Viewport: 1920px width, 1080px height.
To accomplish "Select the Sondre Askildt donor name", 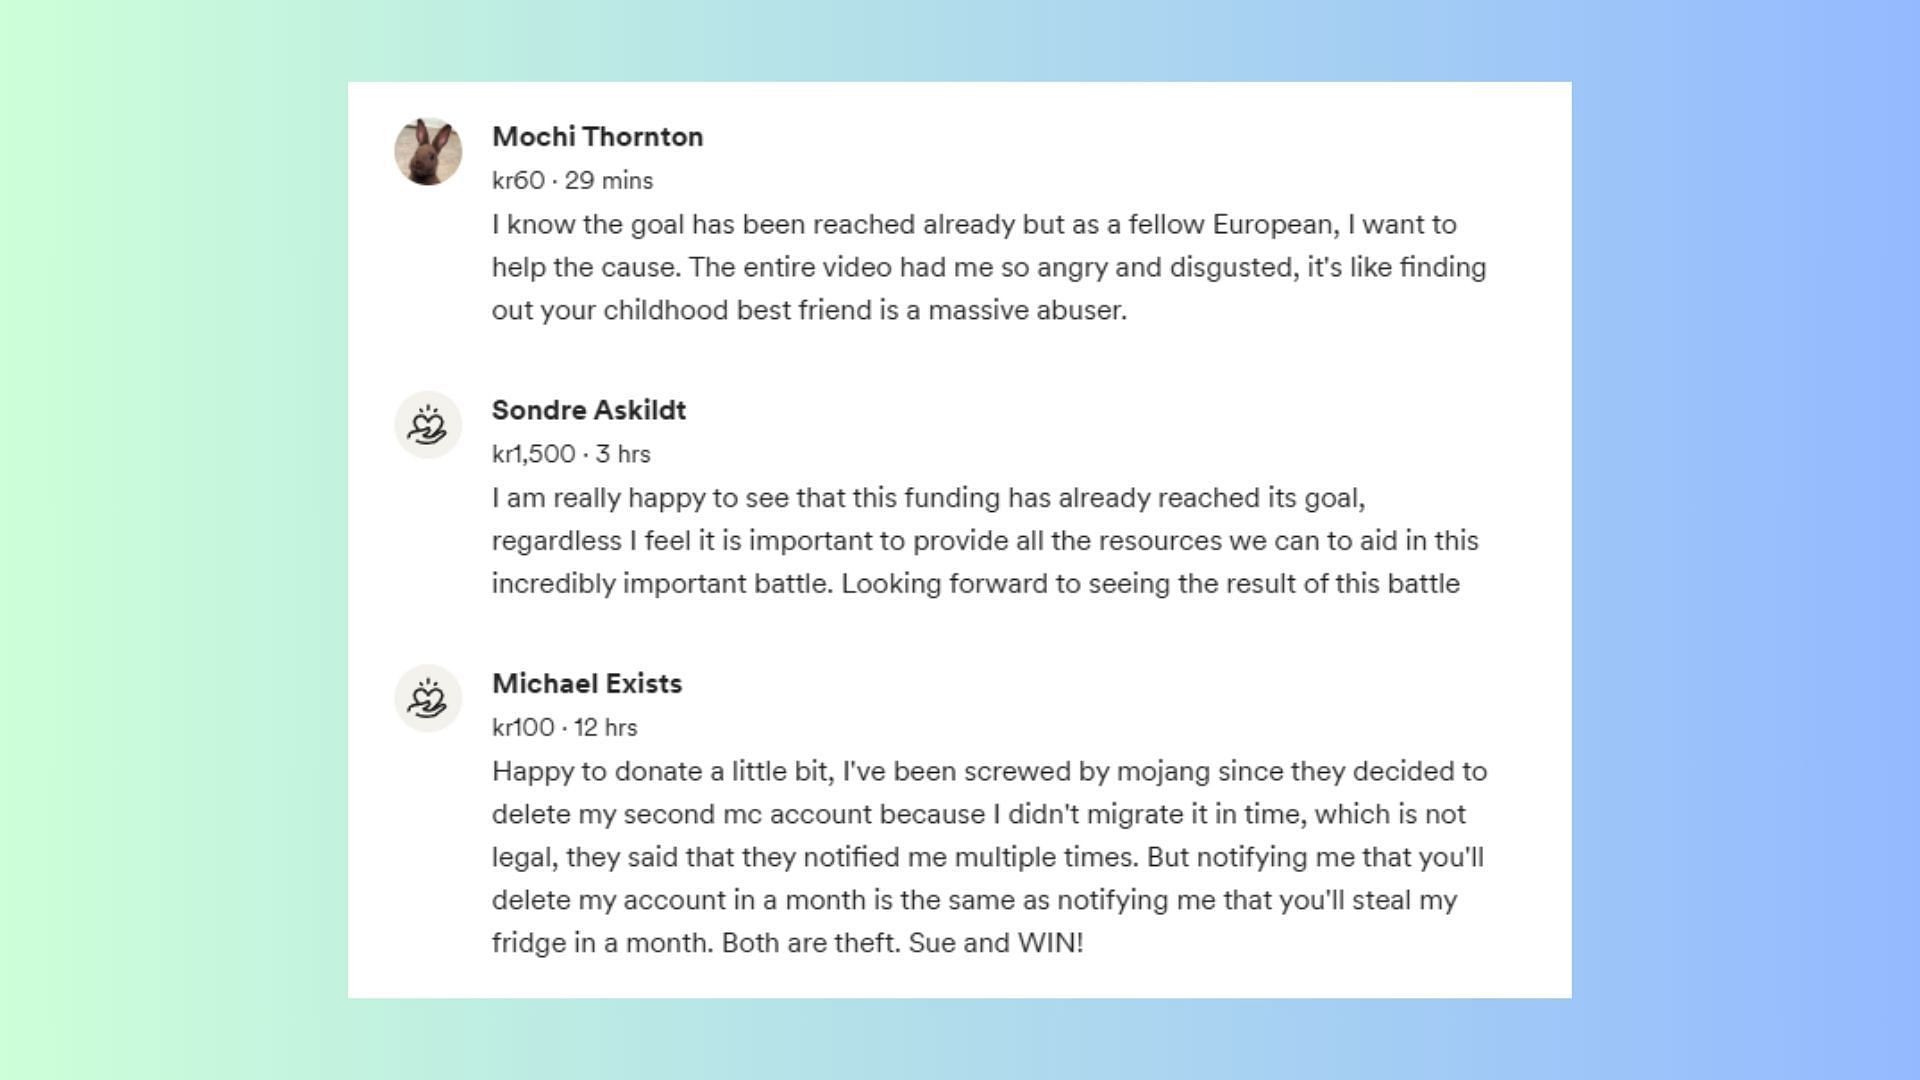I will [x=588, y=410].
